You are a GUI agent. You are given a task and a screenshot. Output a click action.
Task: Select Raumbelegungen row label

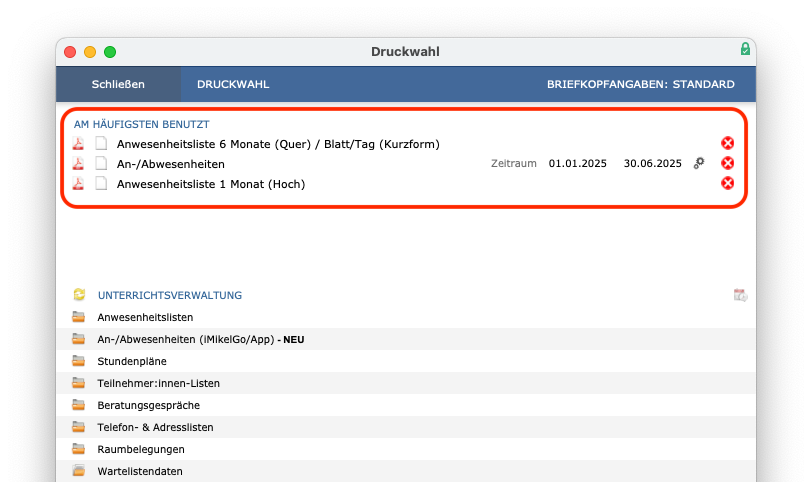141,449
